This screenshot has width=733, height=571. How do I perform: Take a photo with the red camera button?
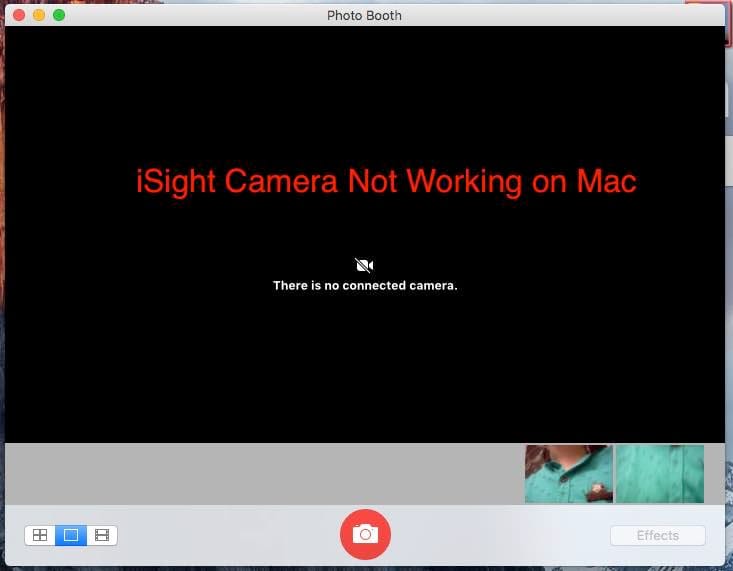tap(365, 534)
